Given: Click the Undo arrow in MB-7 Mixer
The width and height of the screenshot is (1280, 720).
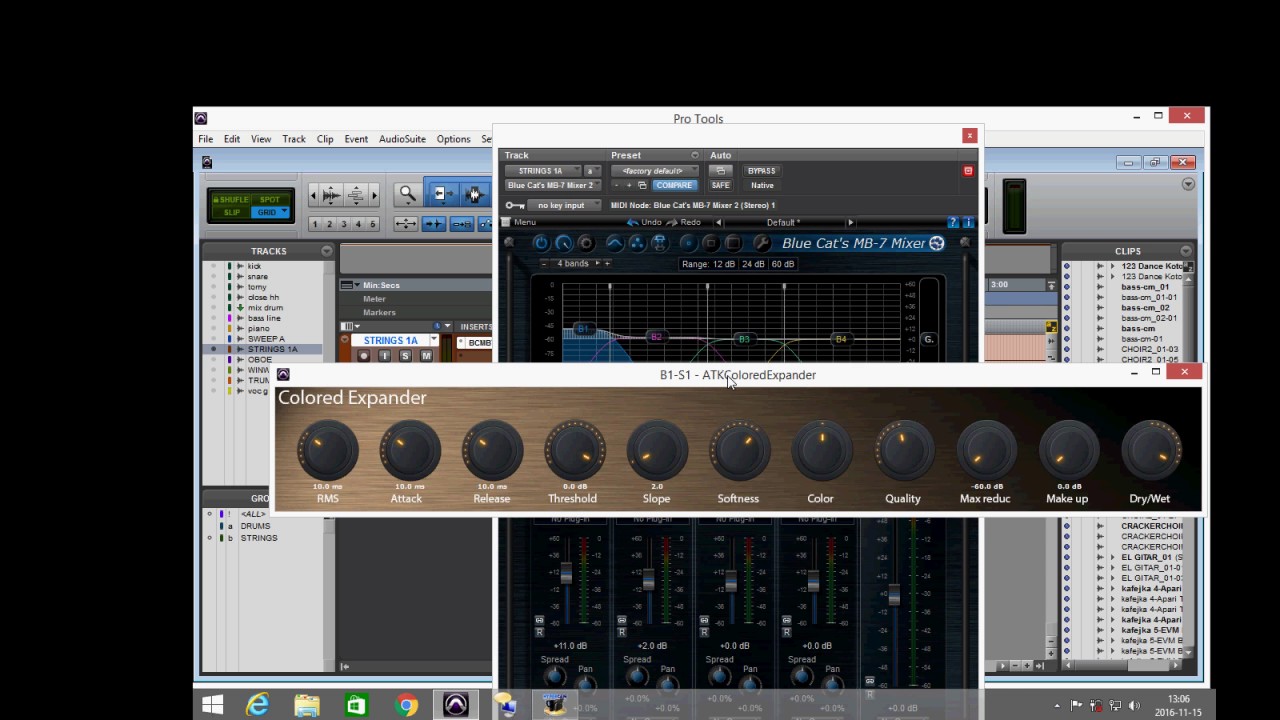Looking at the screenshot, I should coord(632,222).
